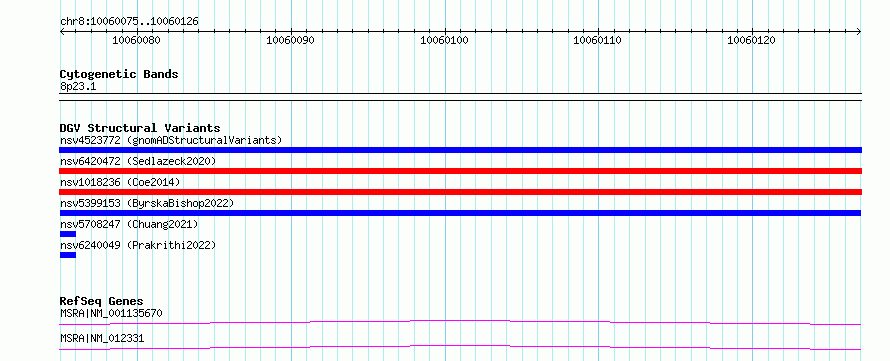Select the red bar under nsv6420472

[460, 171]
